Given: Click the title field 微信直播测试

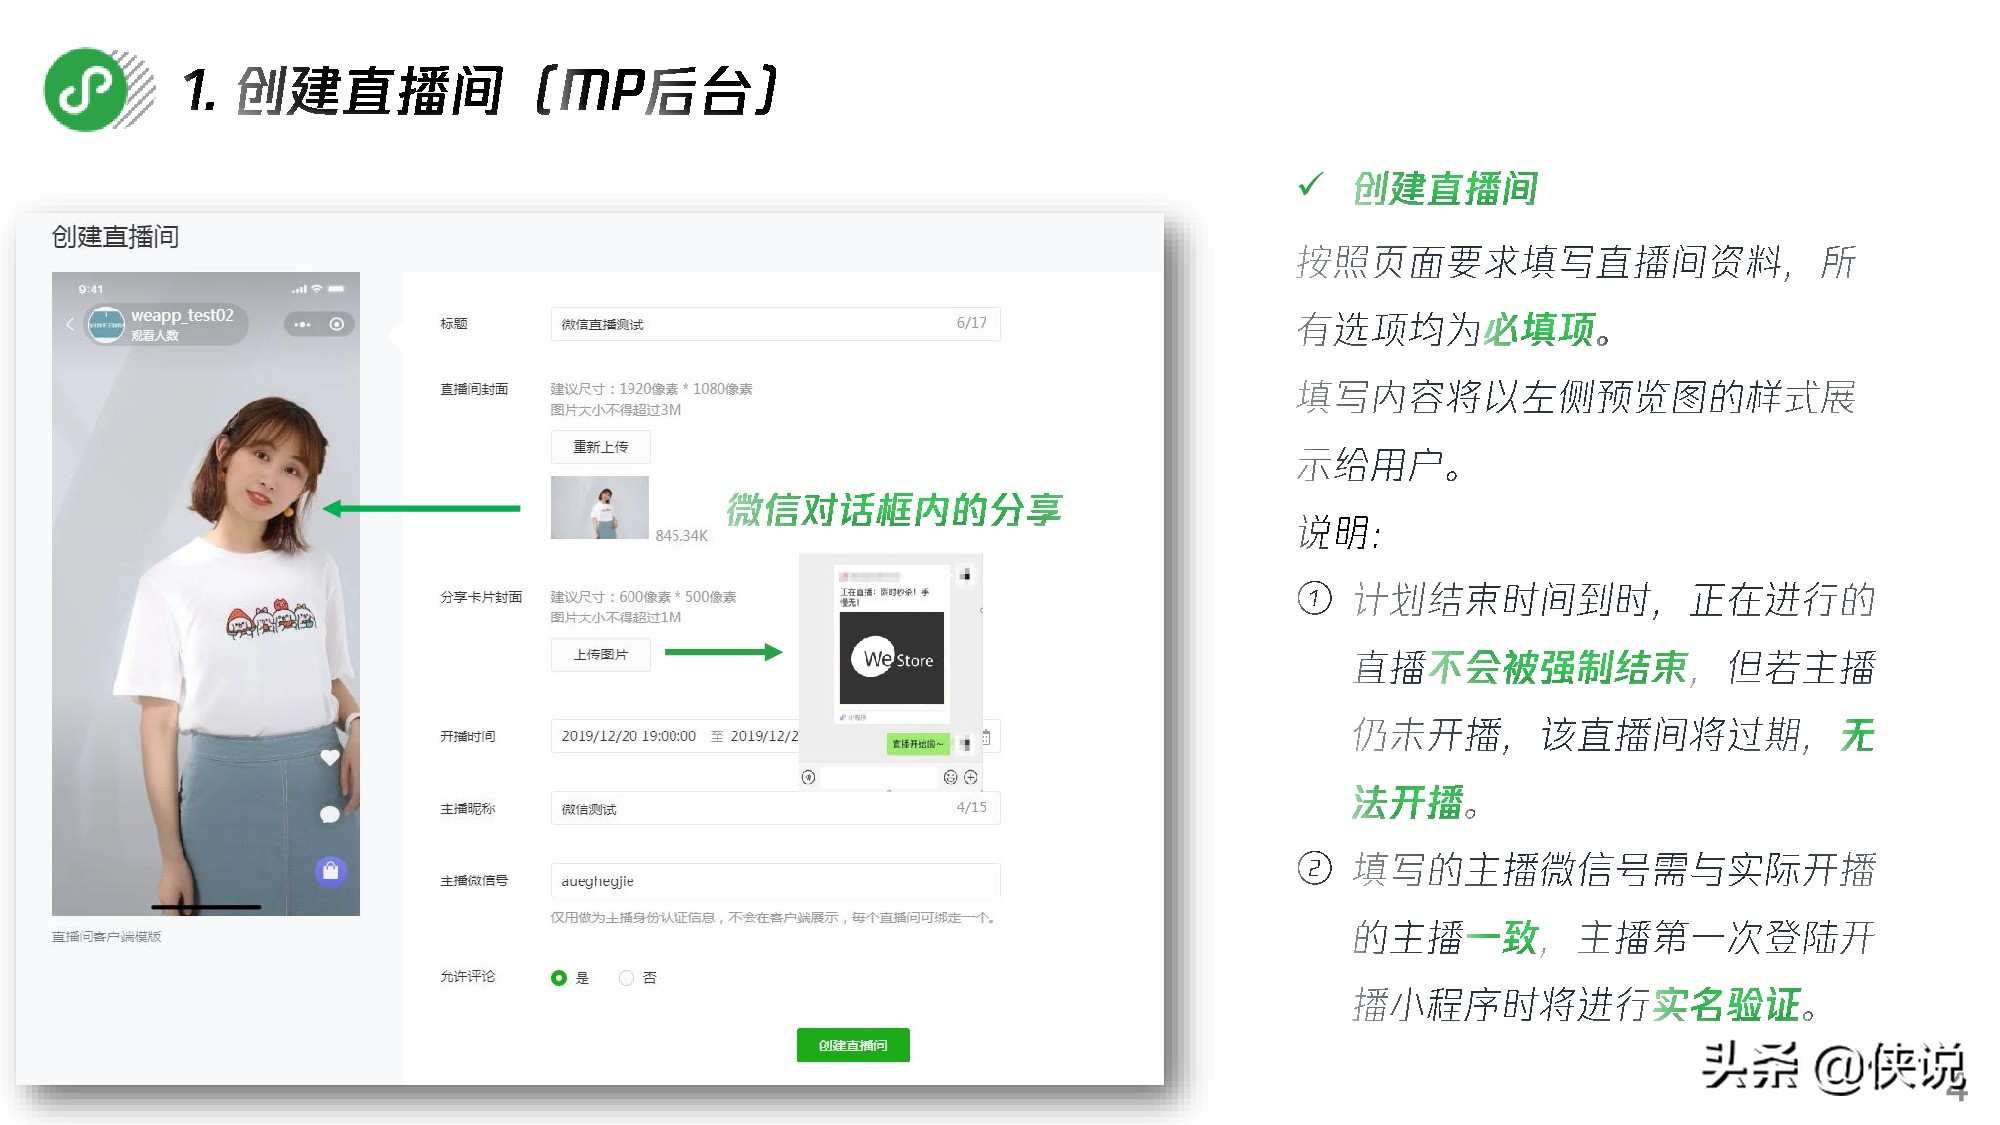Looking at the screenshot, I should pyautogui.click(x=775, y=324).
